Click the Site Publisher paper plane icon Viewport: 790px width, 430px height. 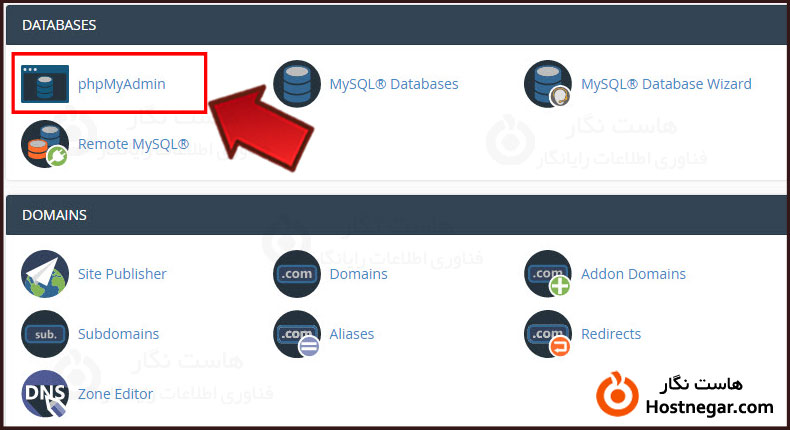[x=45, y=274]
